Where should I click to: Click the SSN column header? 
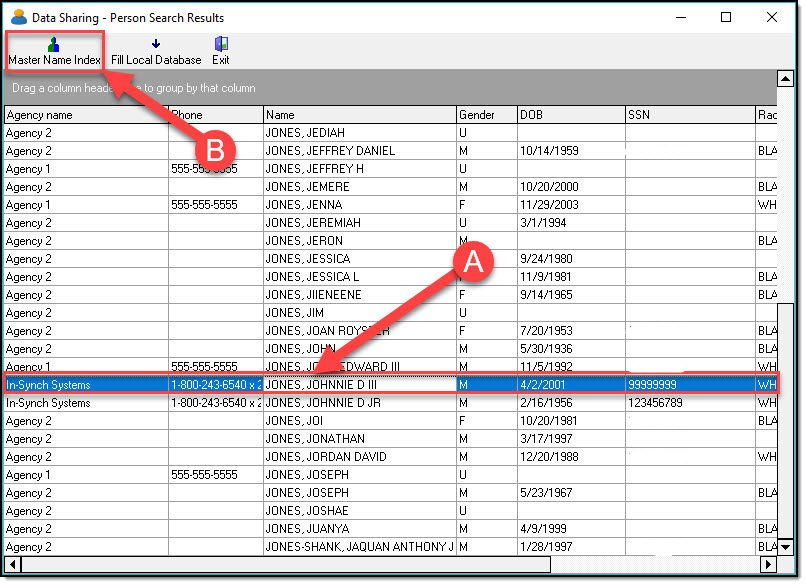pyautogui.click(x=689, y=115)
